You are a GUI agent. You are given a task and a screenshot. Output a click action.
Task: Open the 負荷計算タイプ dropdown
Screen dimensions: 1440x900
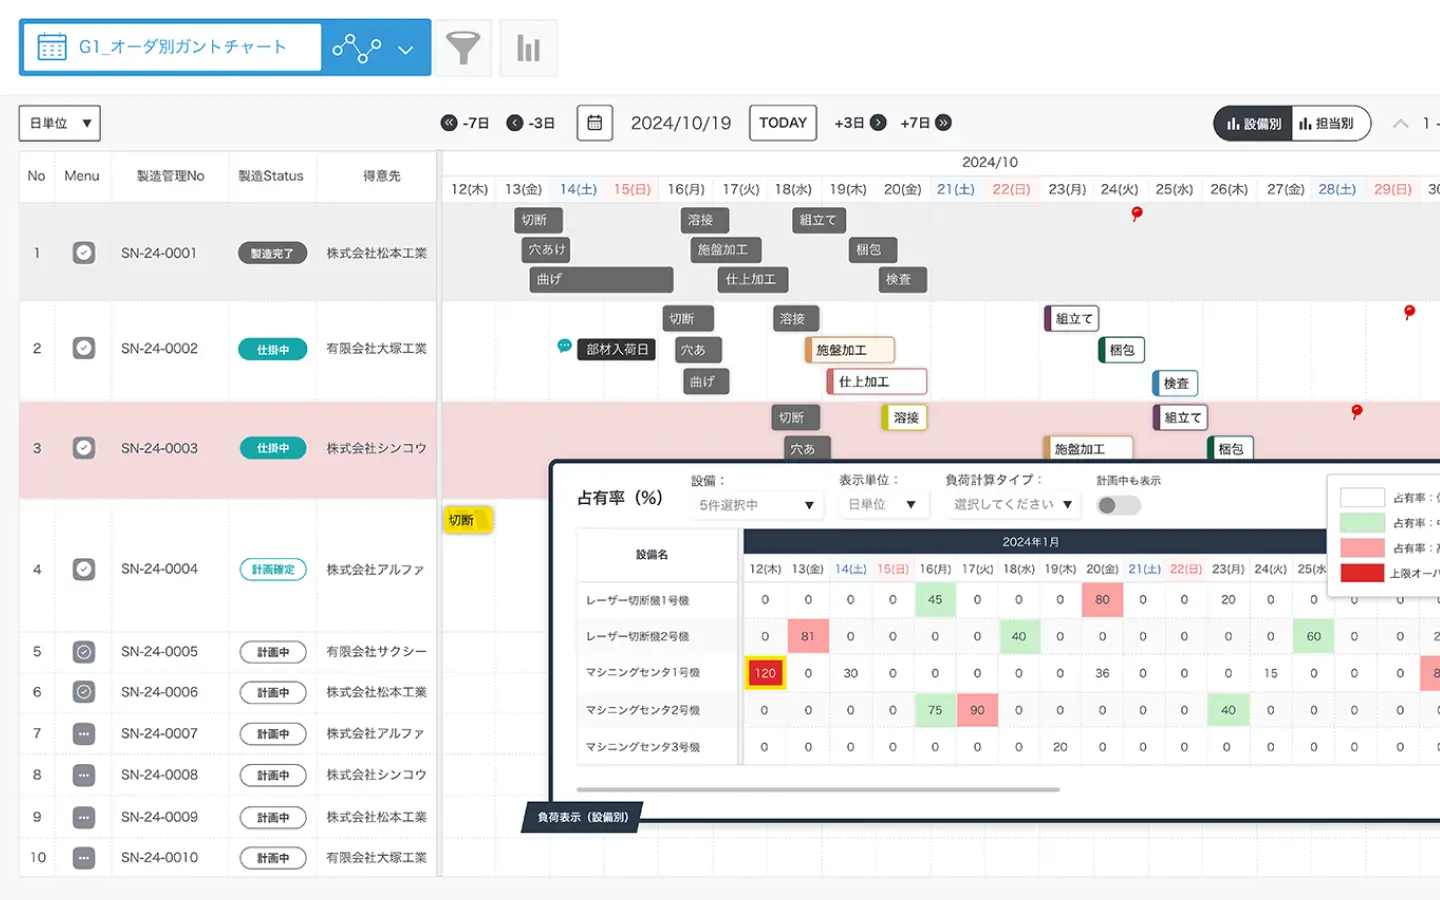pyautogui.click(x=1012, y=505)
